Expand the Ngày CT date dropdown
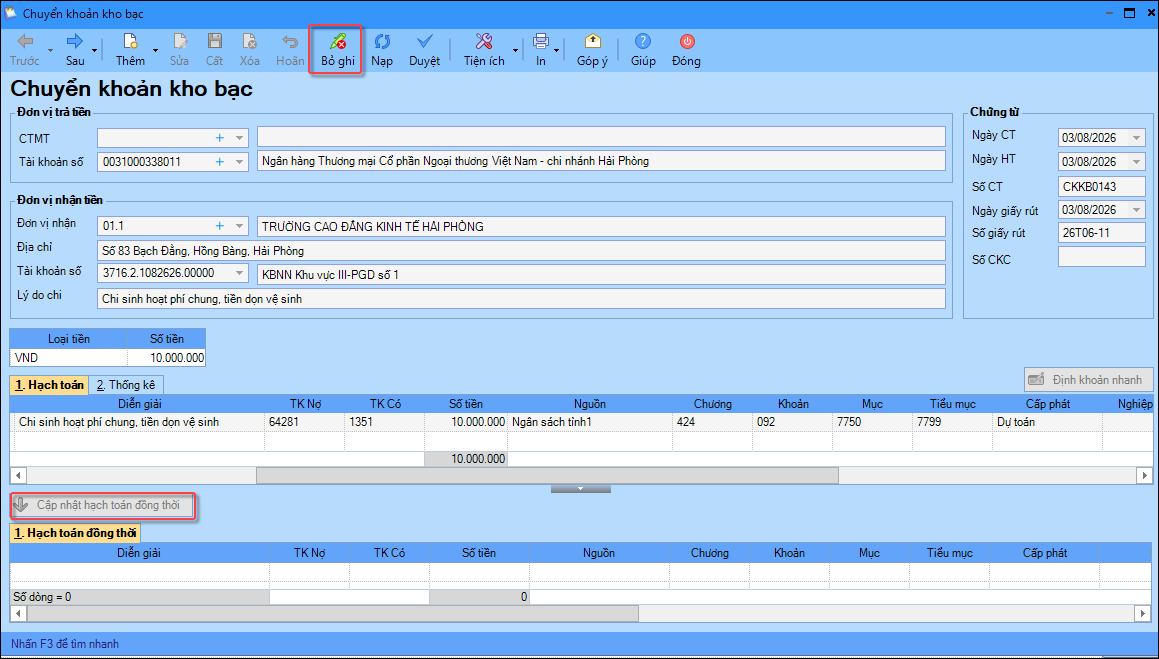The image size is (1159, 659). click(1136, 138)
